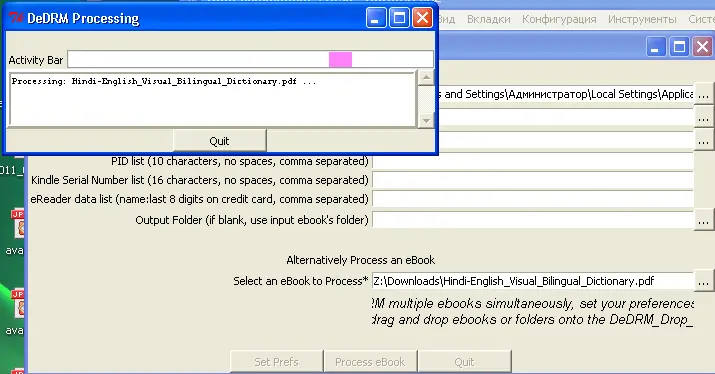Browse button next to Local Settings path
The width and height of the screenshot is (715, 374).
pos(704,95)
